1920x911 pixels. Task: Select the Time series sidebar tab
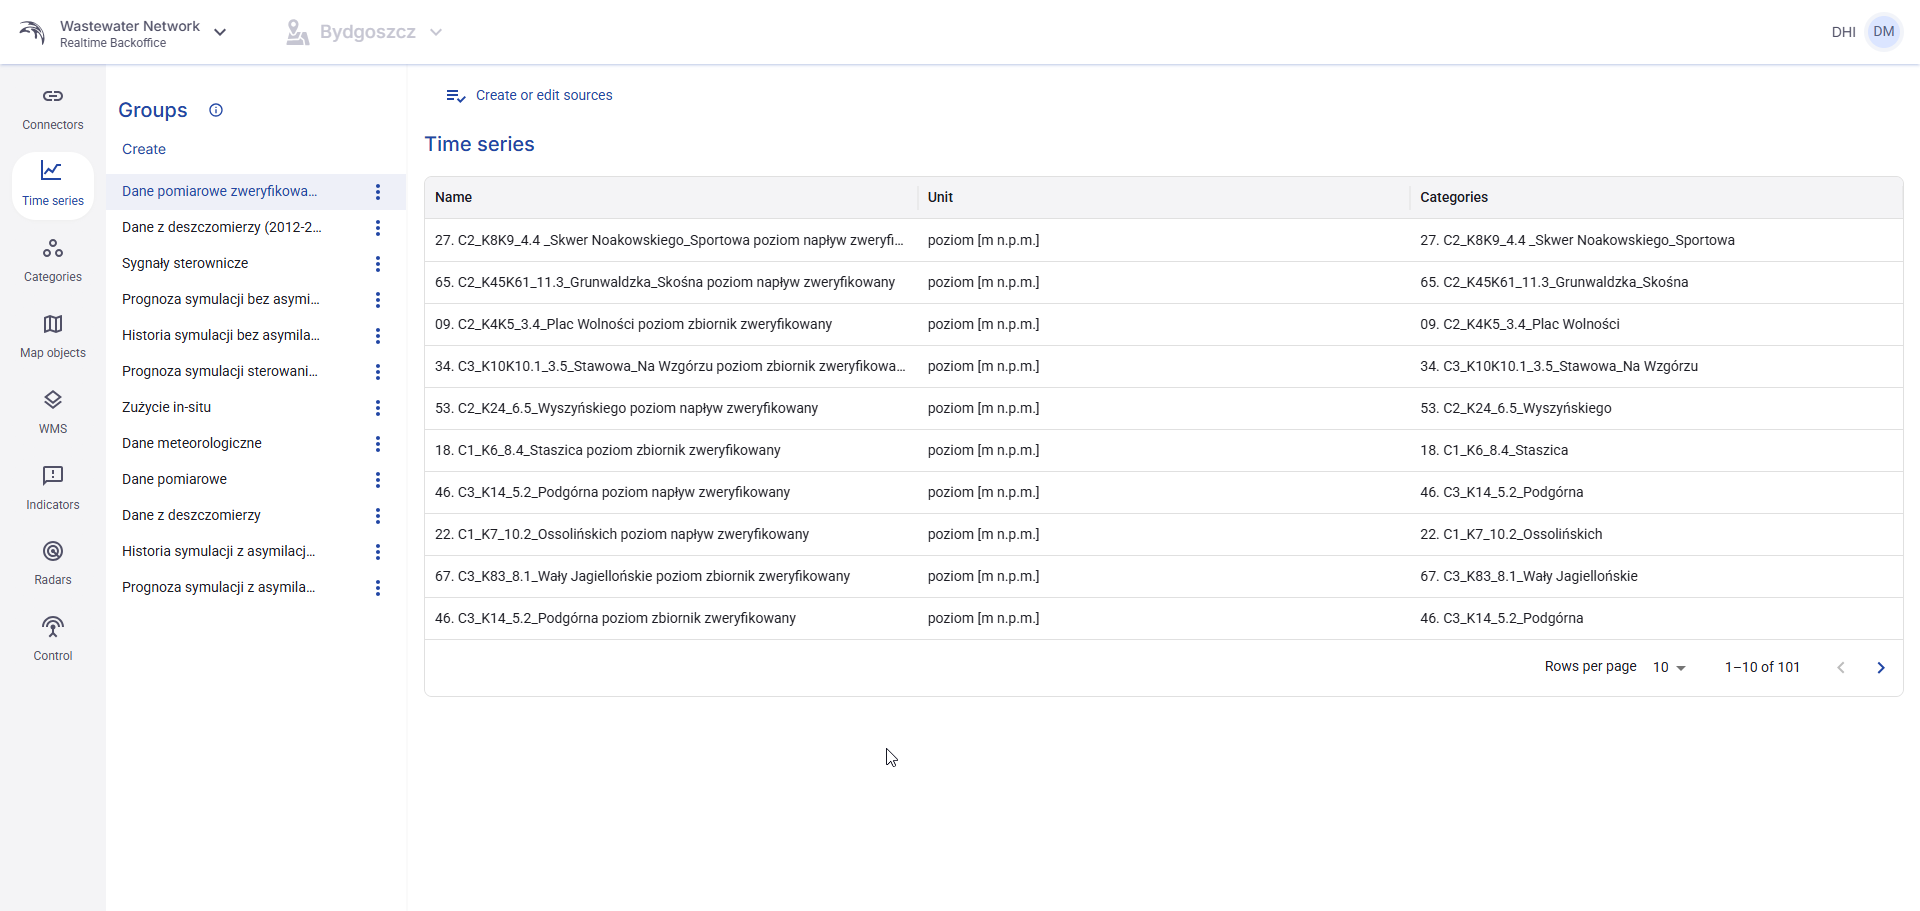pos(53,185)
